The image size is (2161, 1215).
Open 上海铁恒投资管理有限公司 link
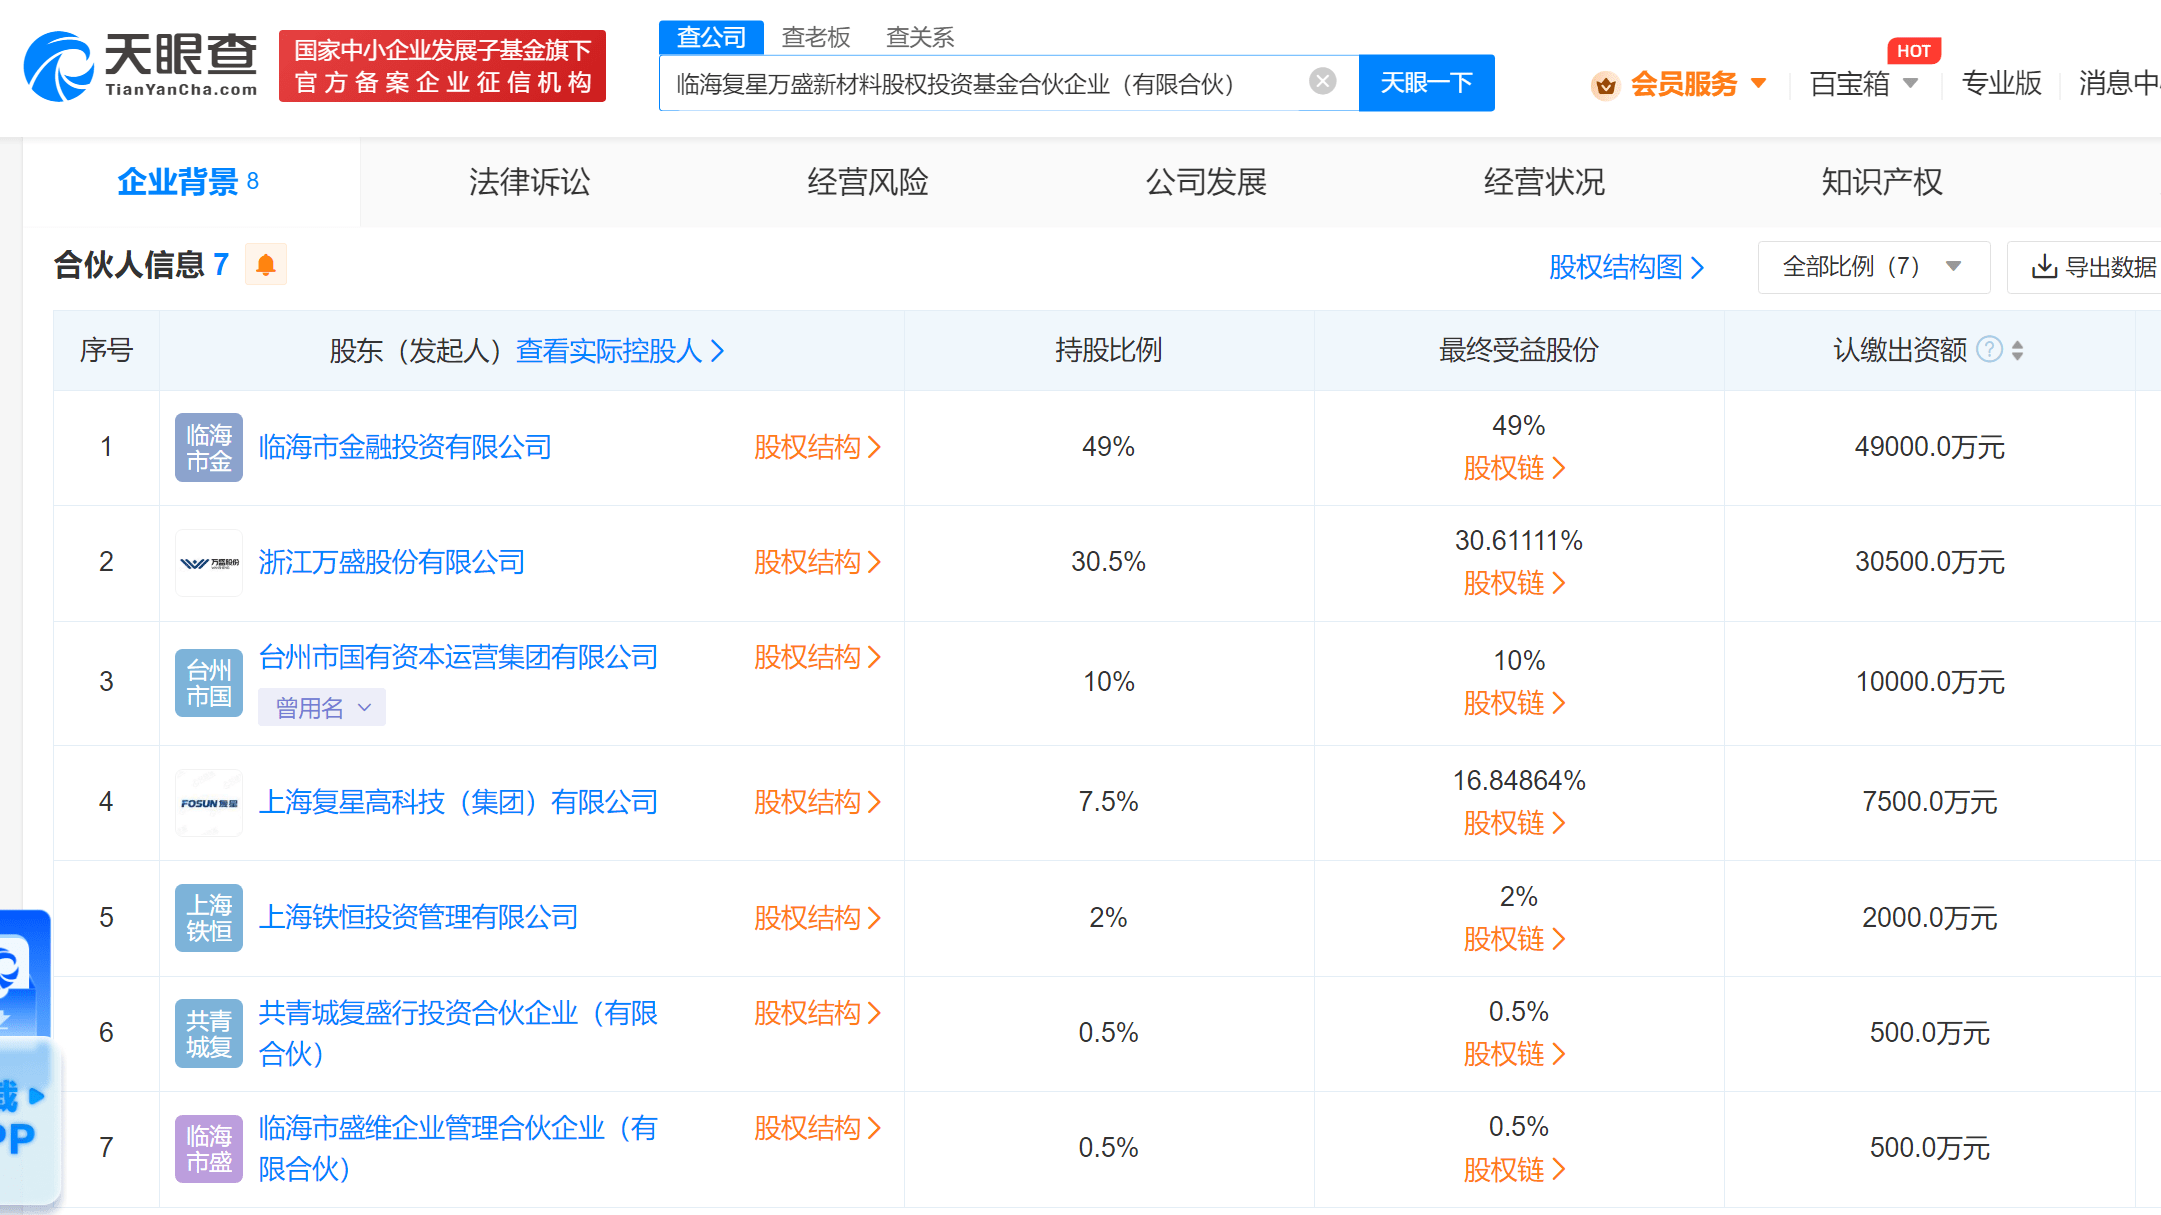coord(418,917)
